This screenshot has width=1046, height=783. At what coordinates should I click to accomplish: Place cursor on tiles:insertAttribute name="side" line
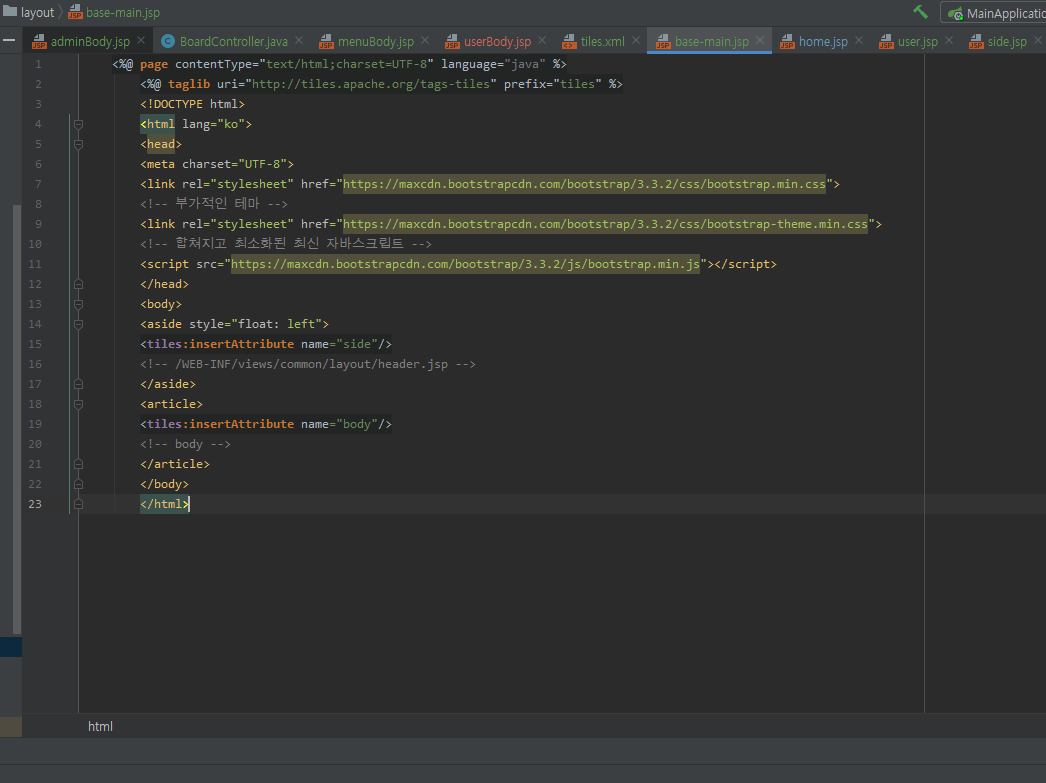[266, 344]
